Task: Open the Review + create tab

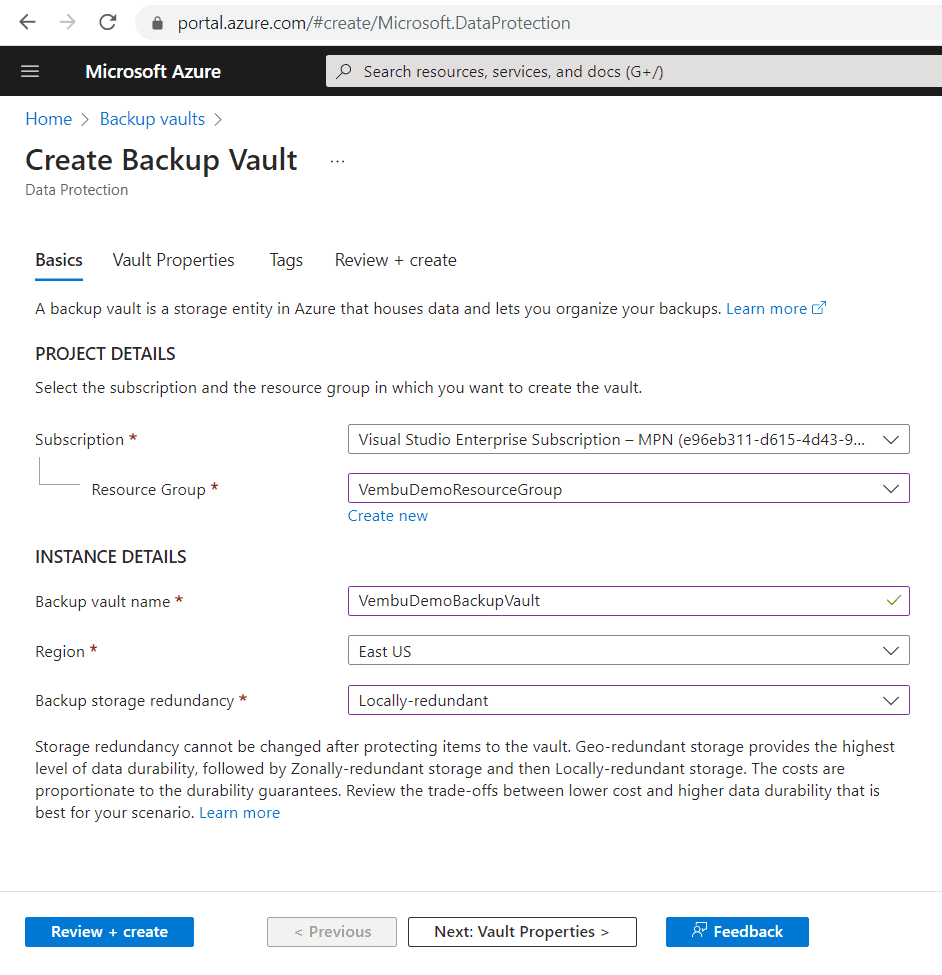Action: [x=395, y=260]
